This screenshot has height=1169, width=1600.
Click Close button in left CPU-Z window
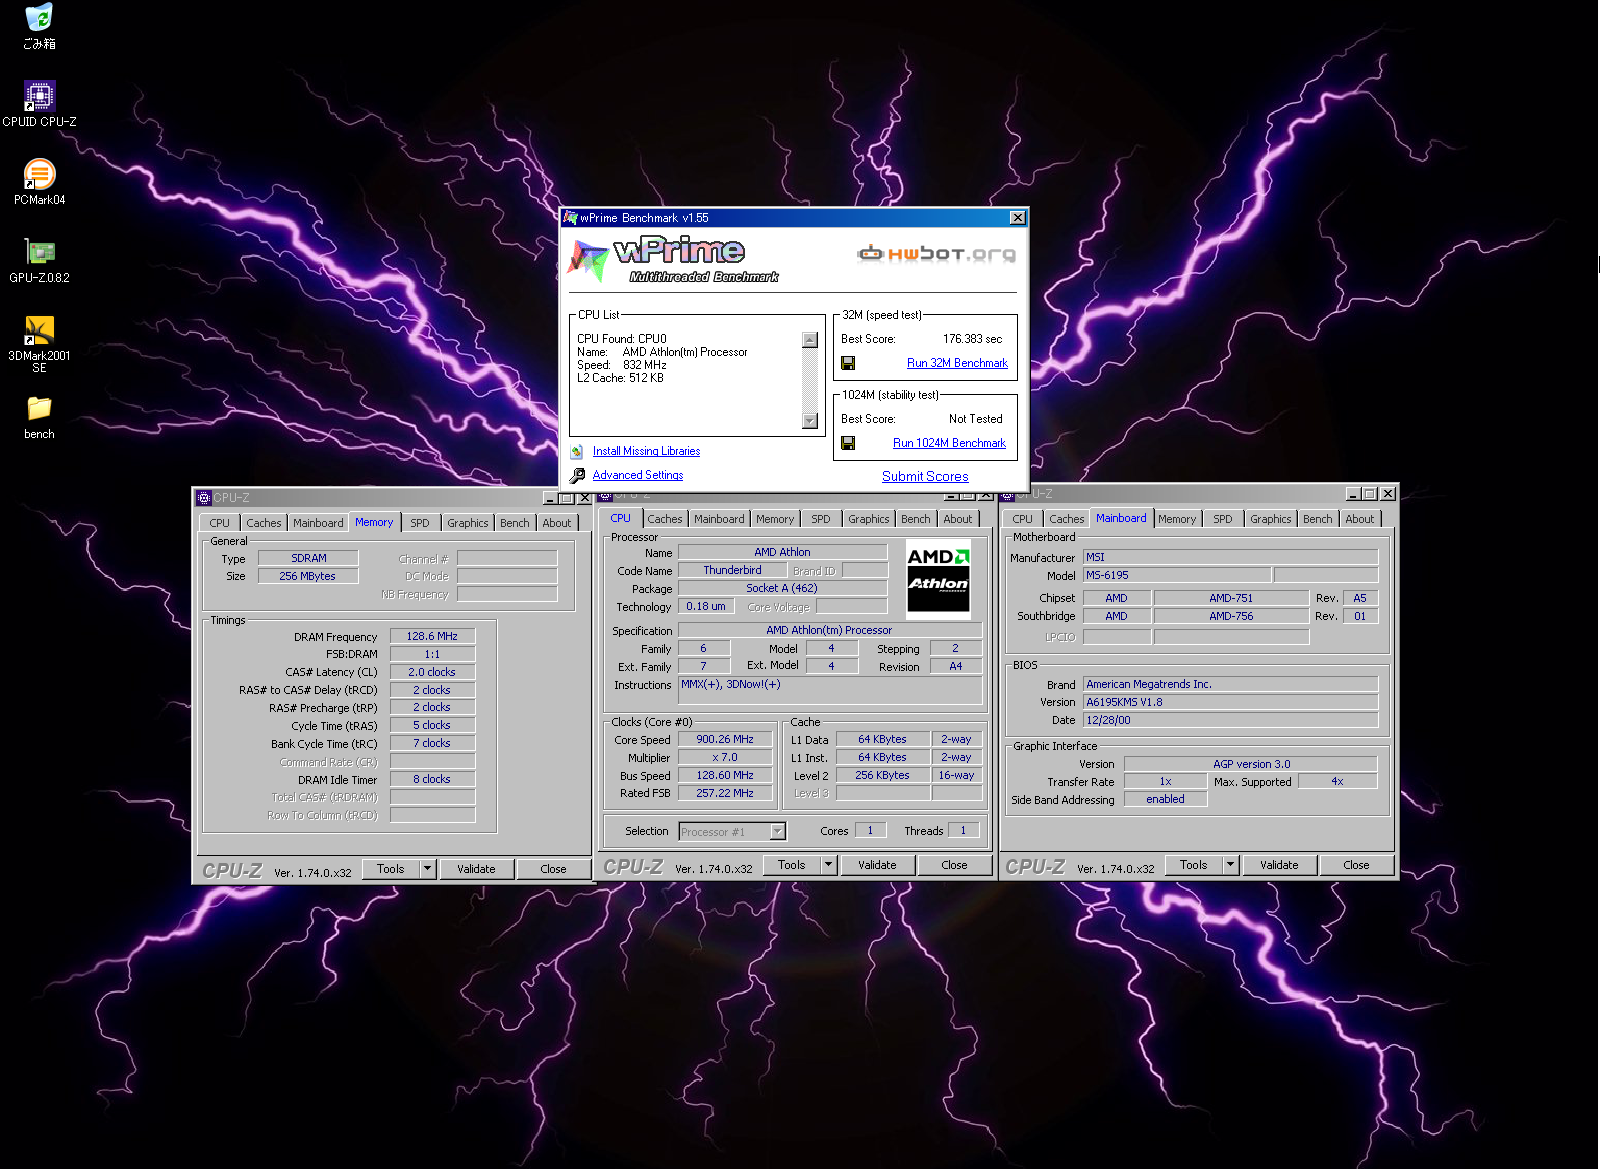click(553, 869)
